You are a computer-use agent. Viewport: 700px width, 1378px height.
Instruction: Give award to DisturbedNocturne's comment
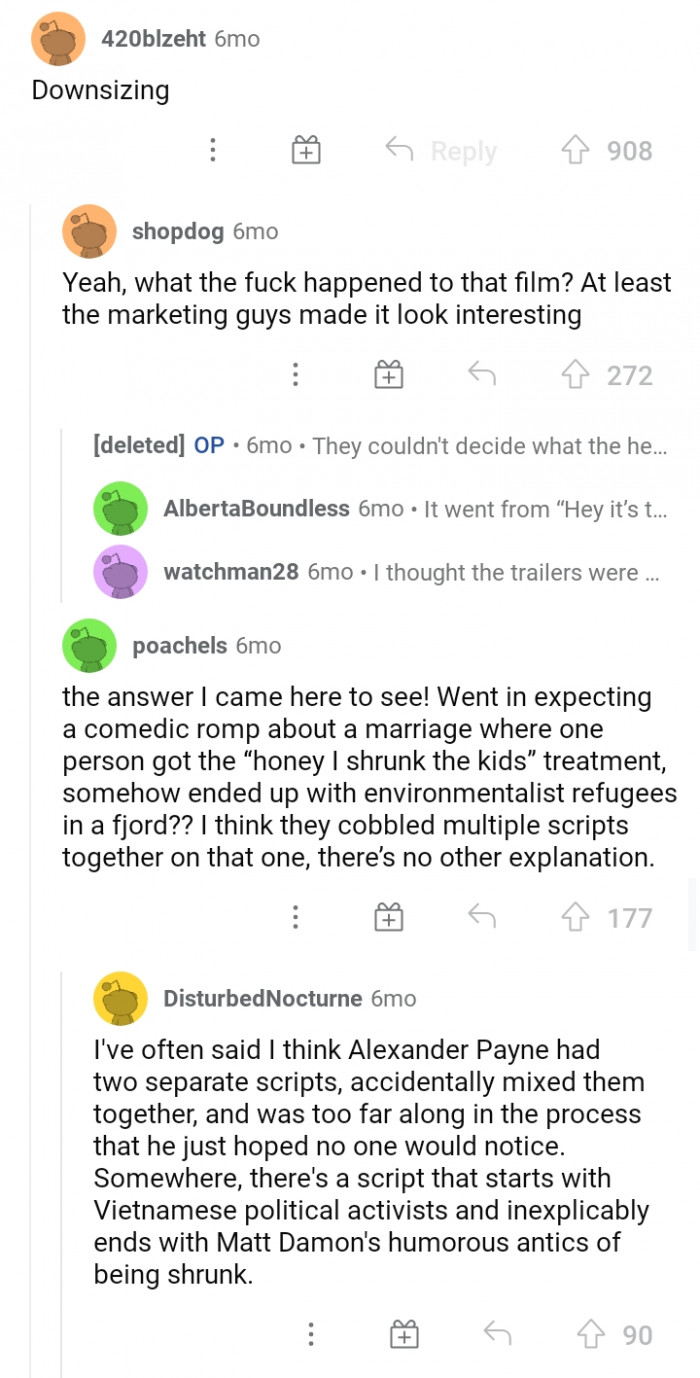click(x=403, y=1335)
